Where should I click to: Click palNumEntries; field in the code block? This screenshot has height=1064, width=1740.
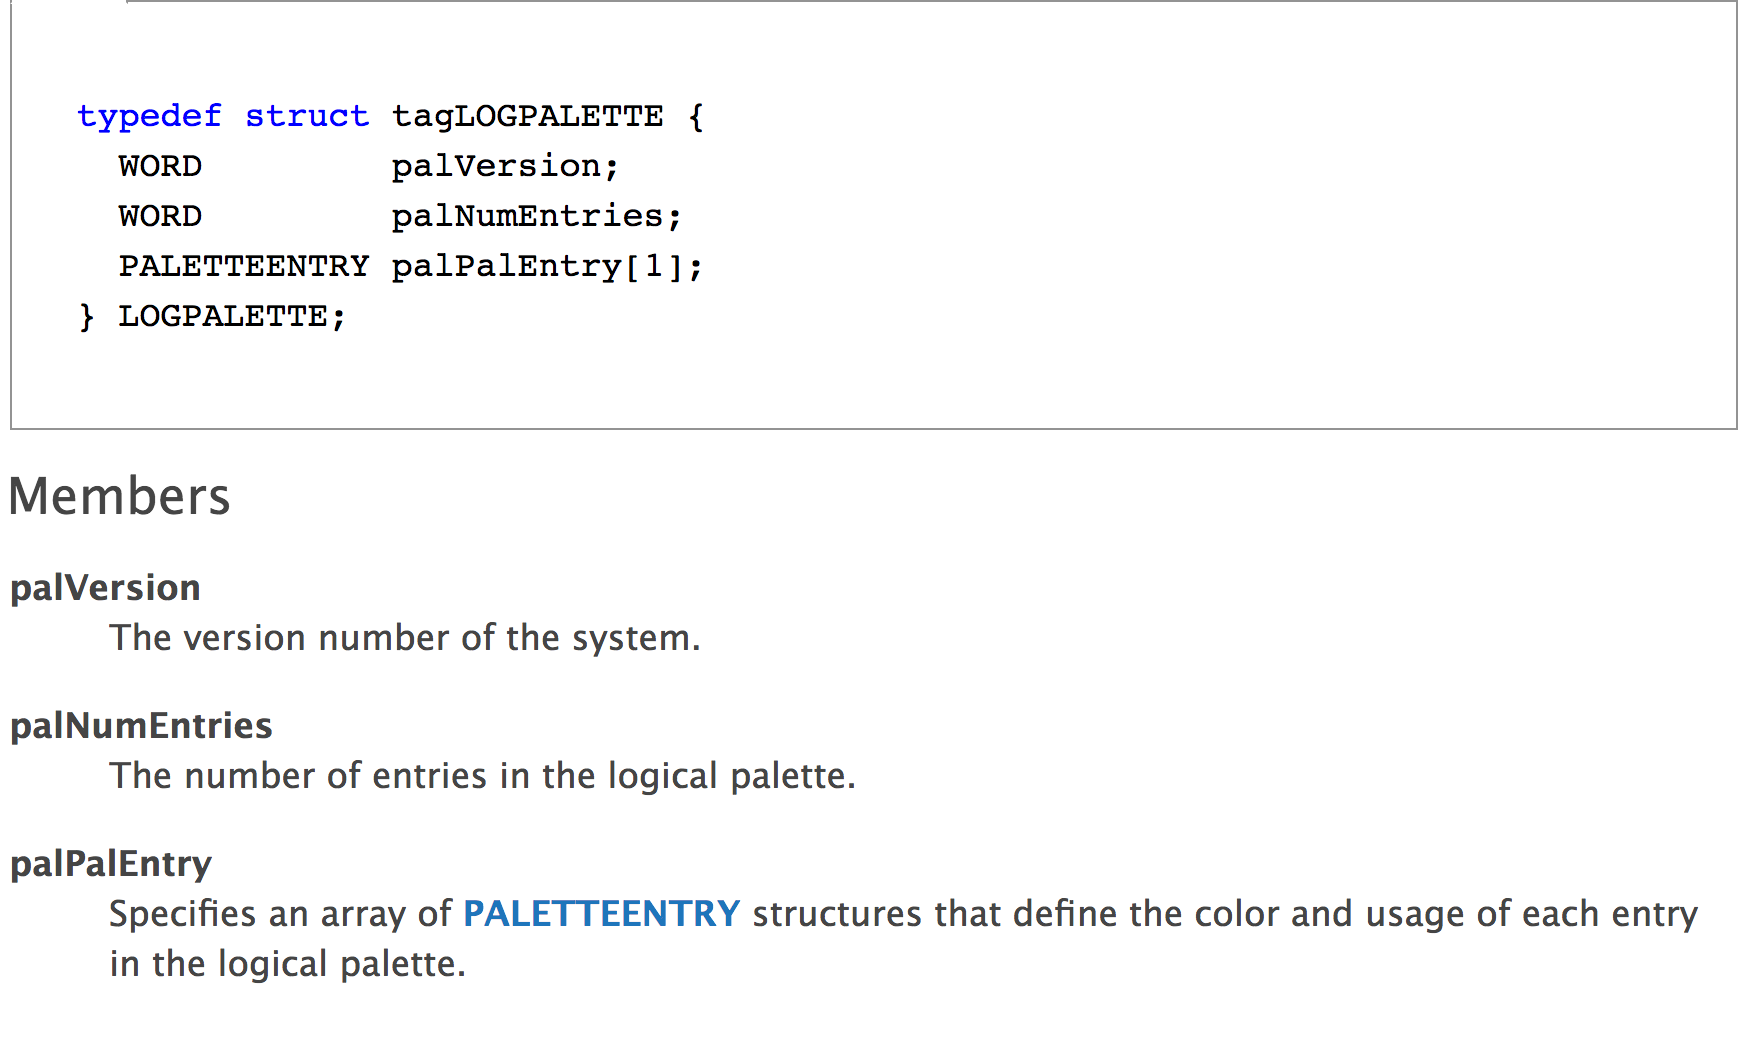pos(536,216)
